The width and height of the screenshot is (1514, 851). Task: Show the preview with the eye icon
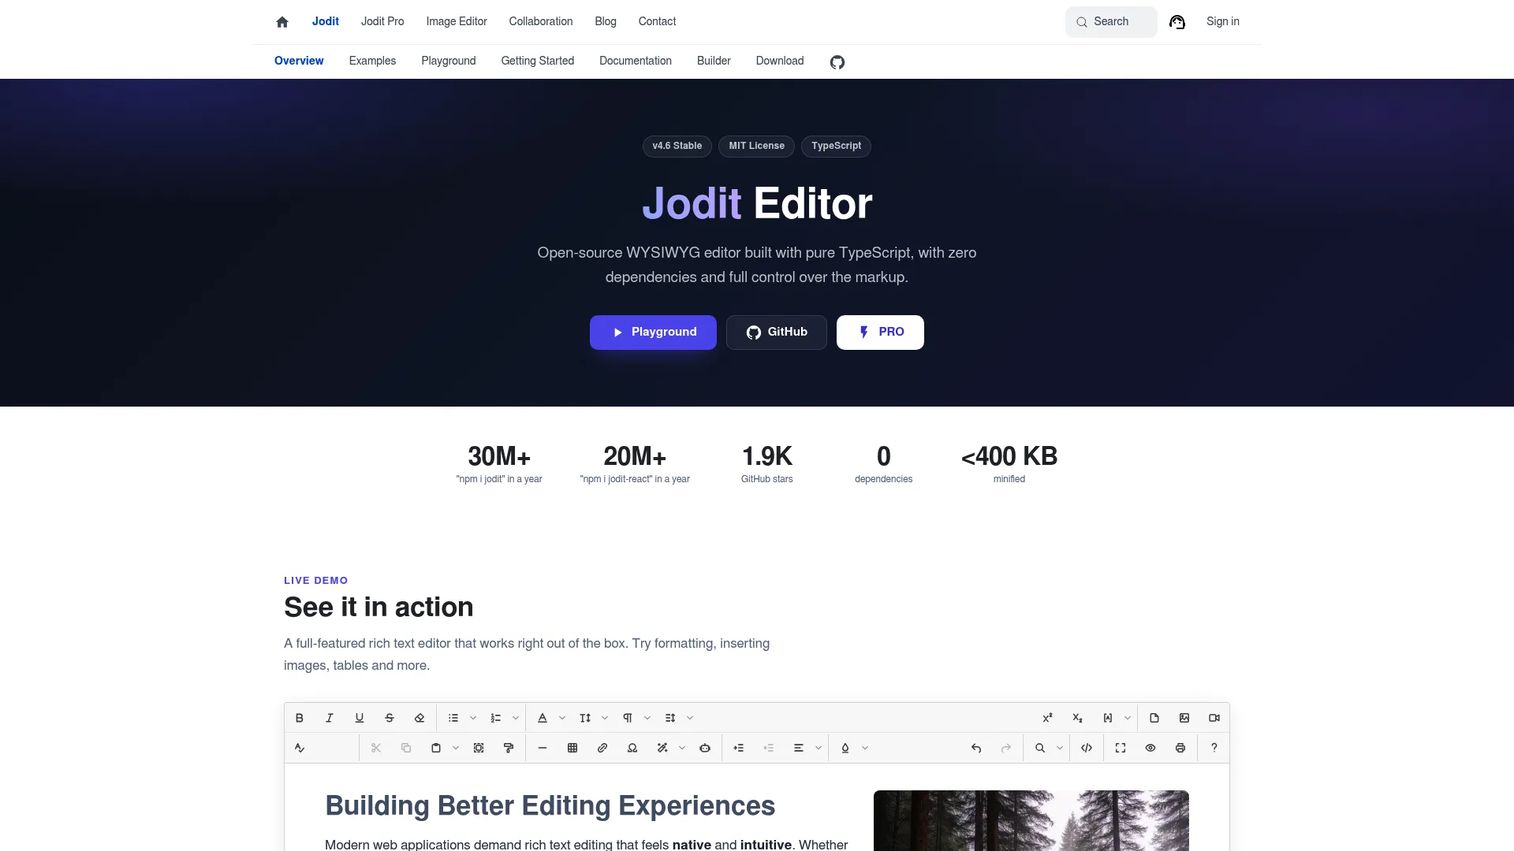[1150, 748]
